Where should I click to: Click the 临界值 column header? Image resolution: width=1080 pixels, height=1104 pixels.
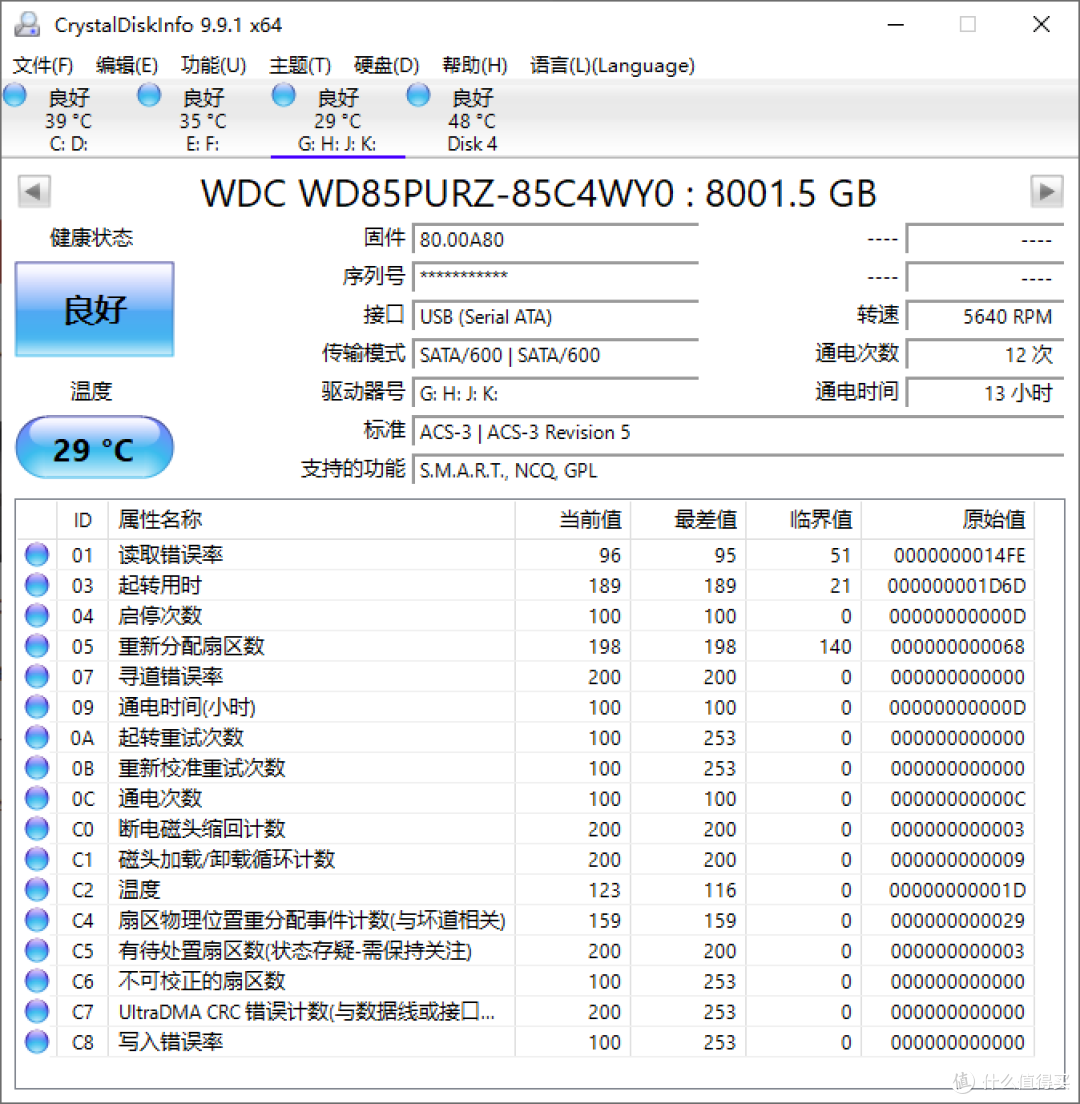(804, 520)
